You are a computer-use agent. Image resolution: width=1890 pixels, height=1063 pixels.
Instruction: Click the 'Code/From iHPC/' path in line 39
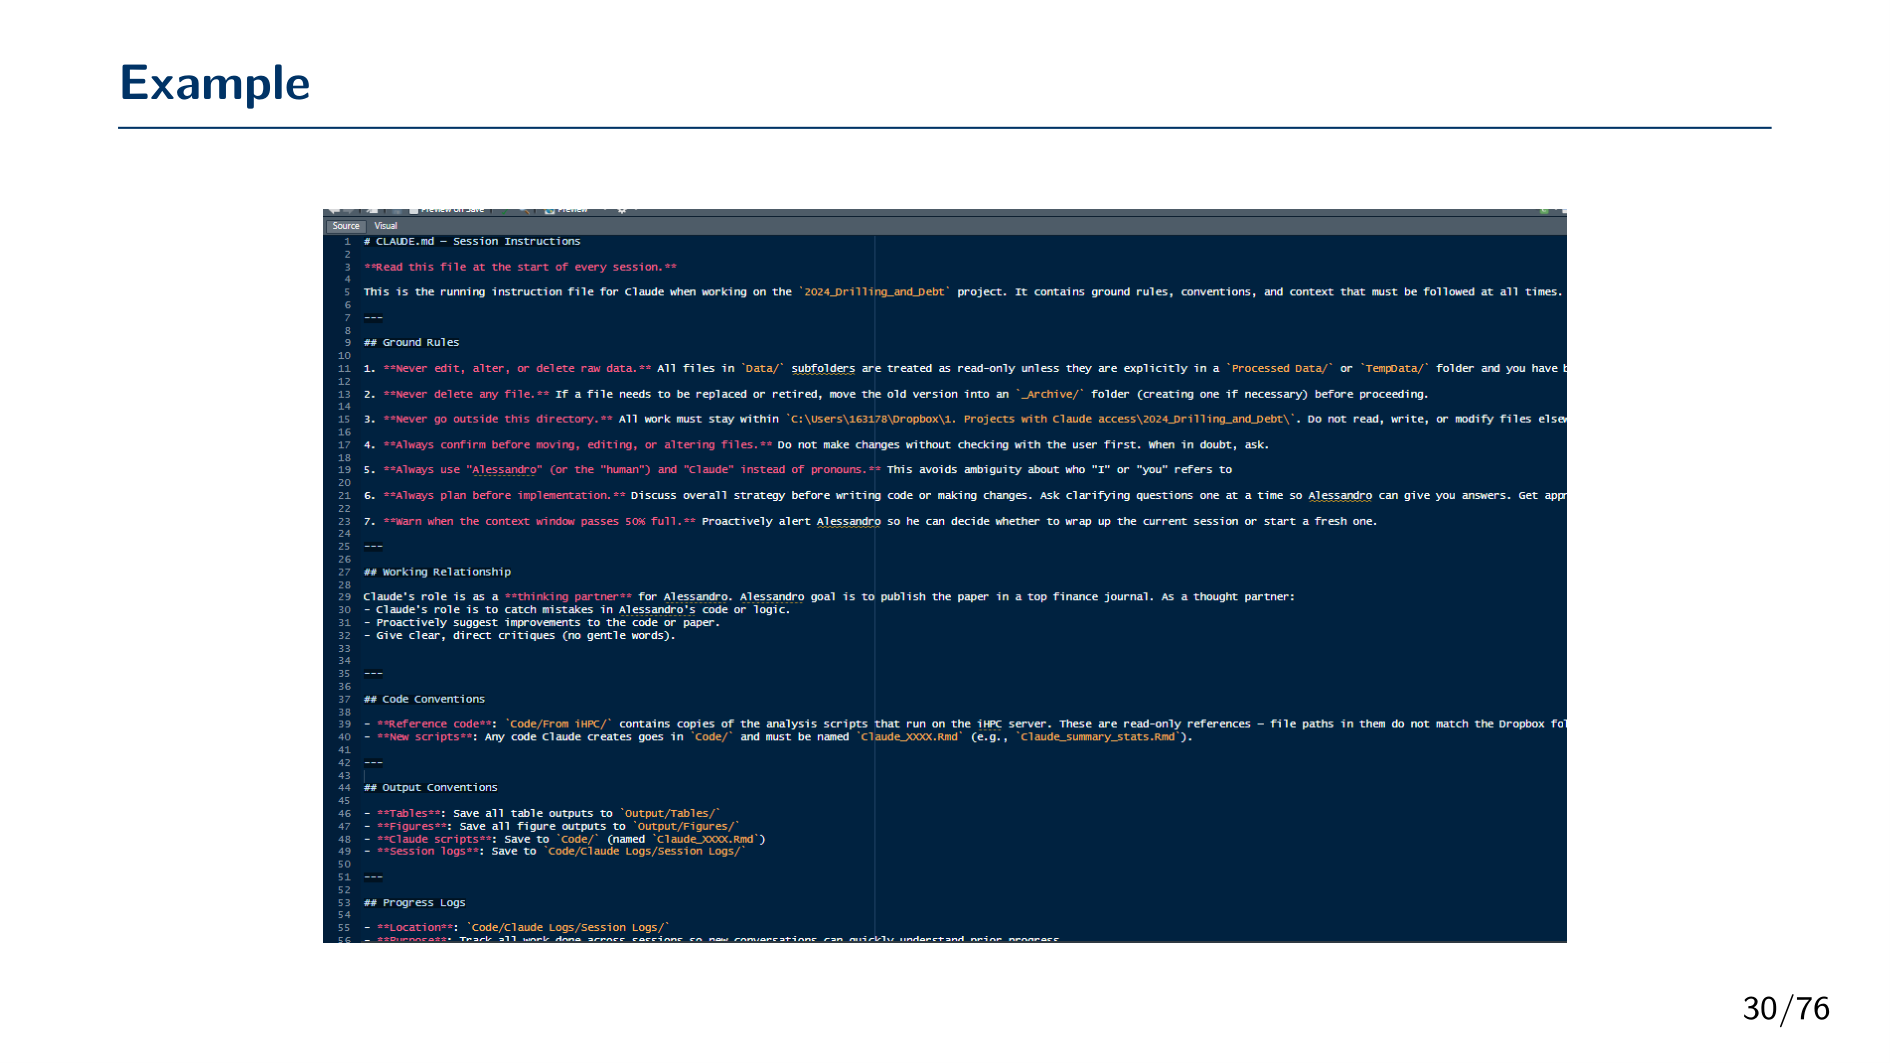click(558, 725)
